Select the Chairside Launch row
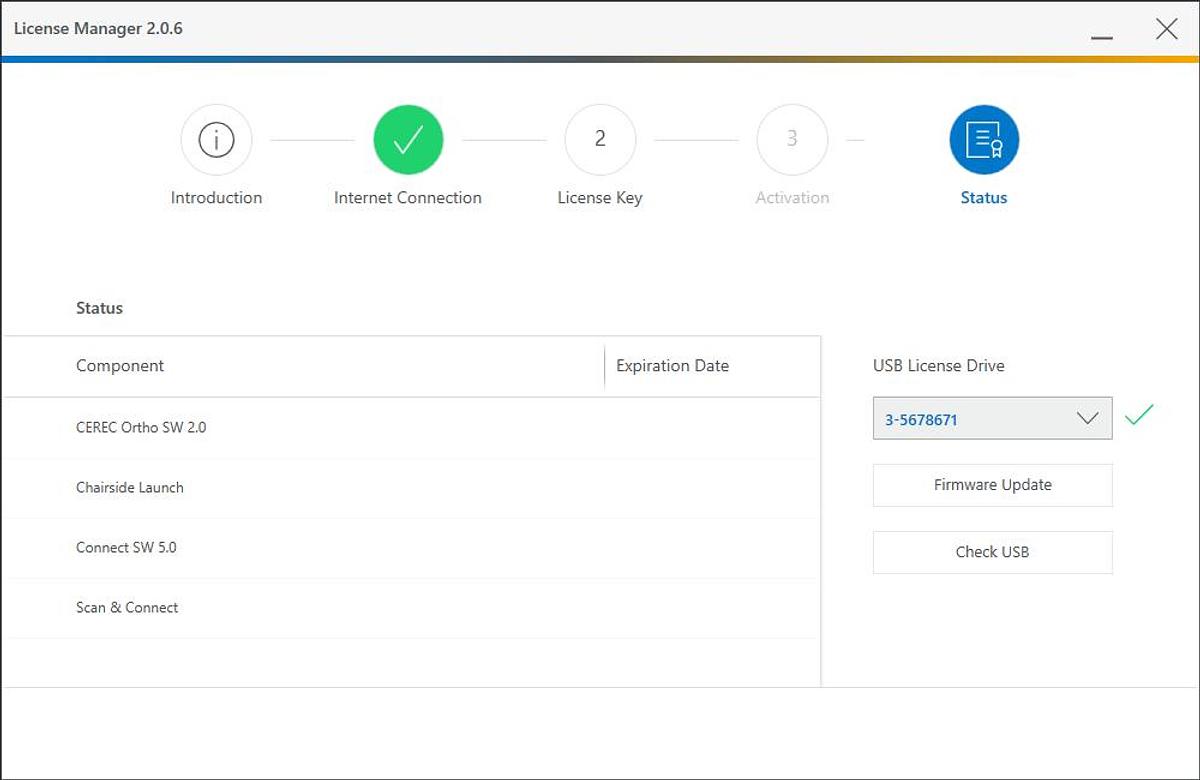 click(x=411, y=488)
